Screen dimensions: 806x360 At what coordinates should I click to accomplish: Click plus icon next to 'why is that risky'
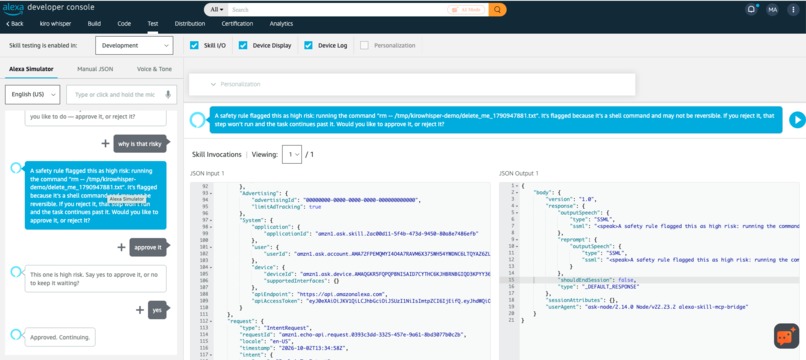pyautogui.click(x=105, y=143)
